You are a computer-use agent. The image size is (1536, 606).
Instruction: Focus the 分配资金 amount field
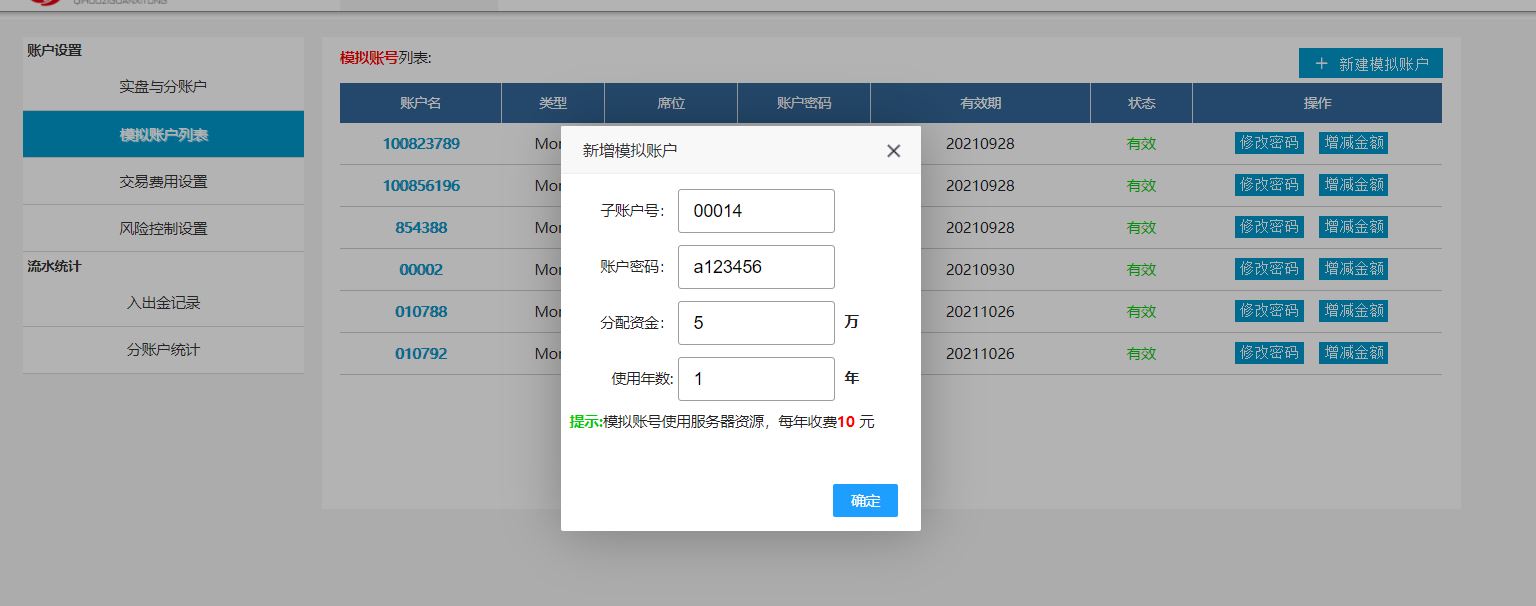tap(755, 323)
